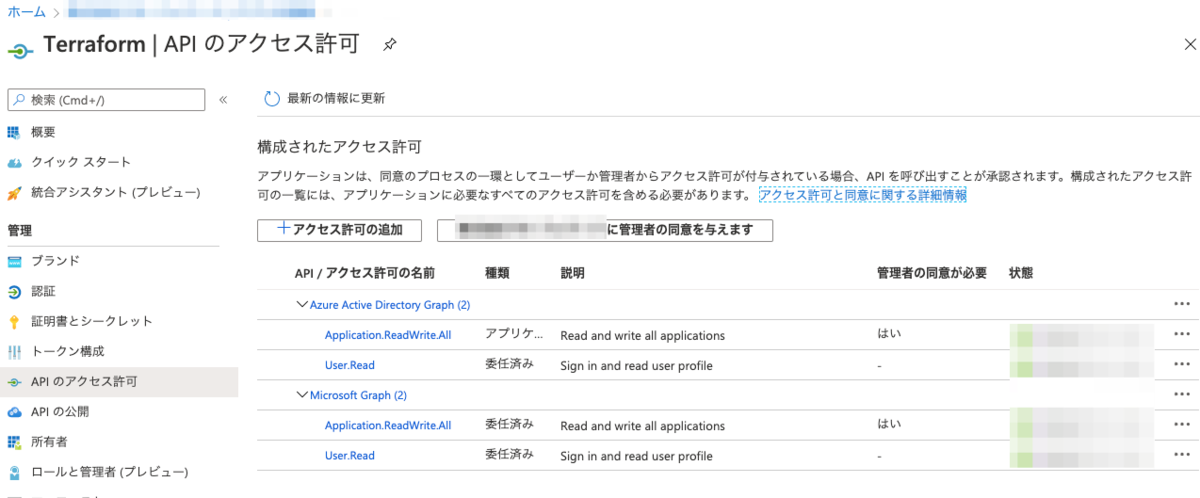Click the 構成されたアクセス許可 heading
The image size is (1200, 498).
point(339,146)
